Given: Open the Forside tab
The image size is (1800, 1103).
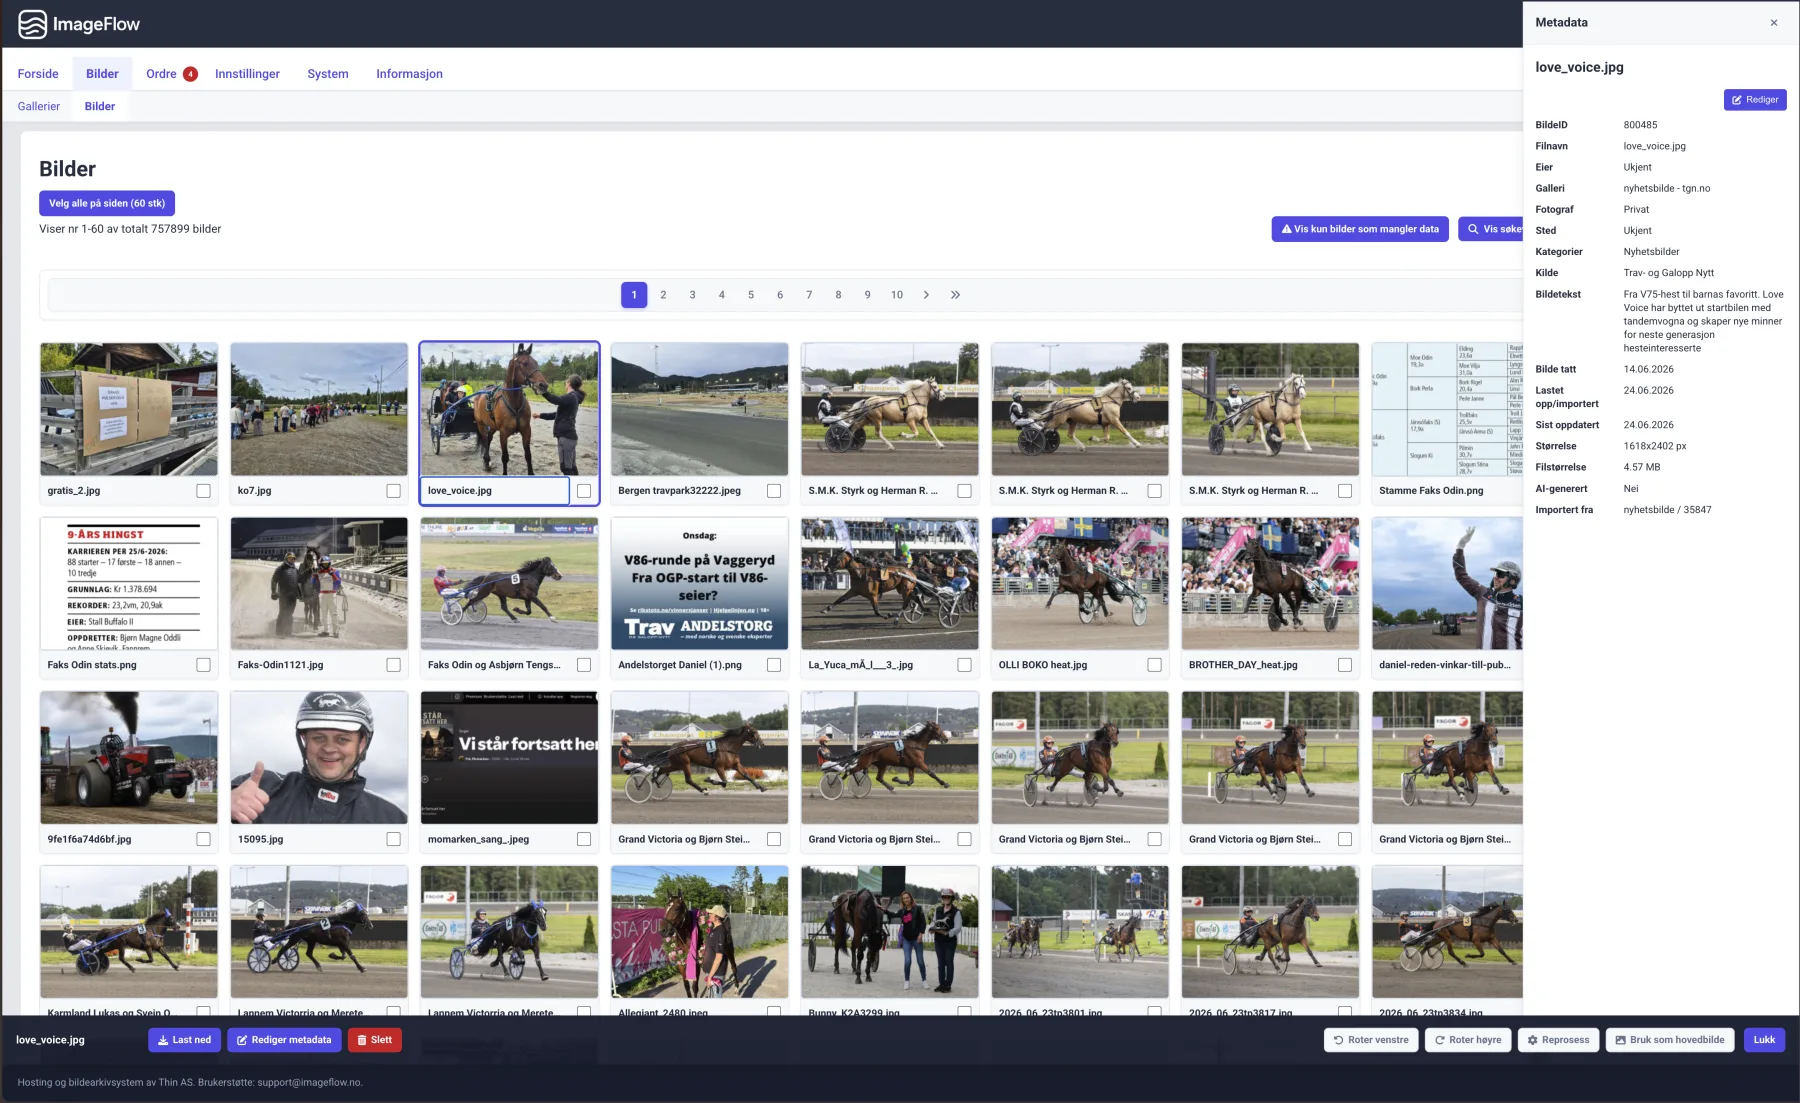Looking at the screenshot, I should tap(38, 74).
